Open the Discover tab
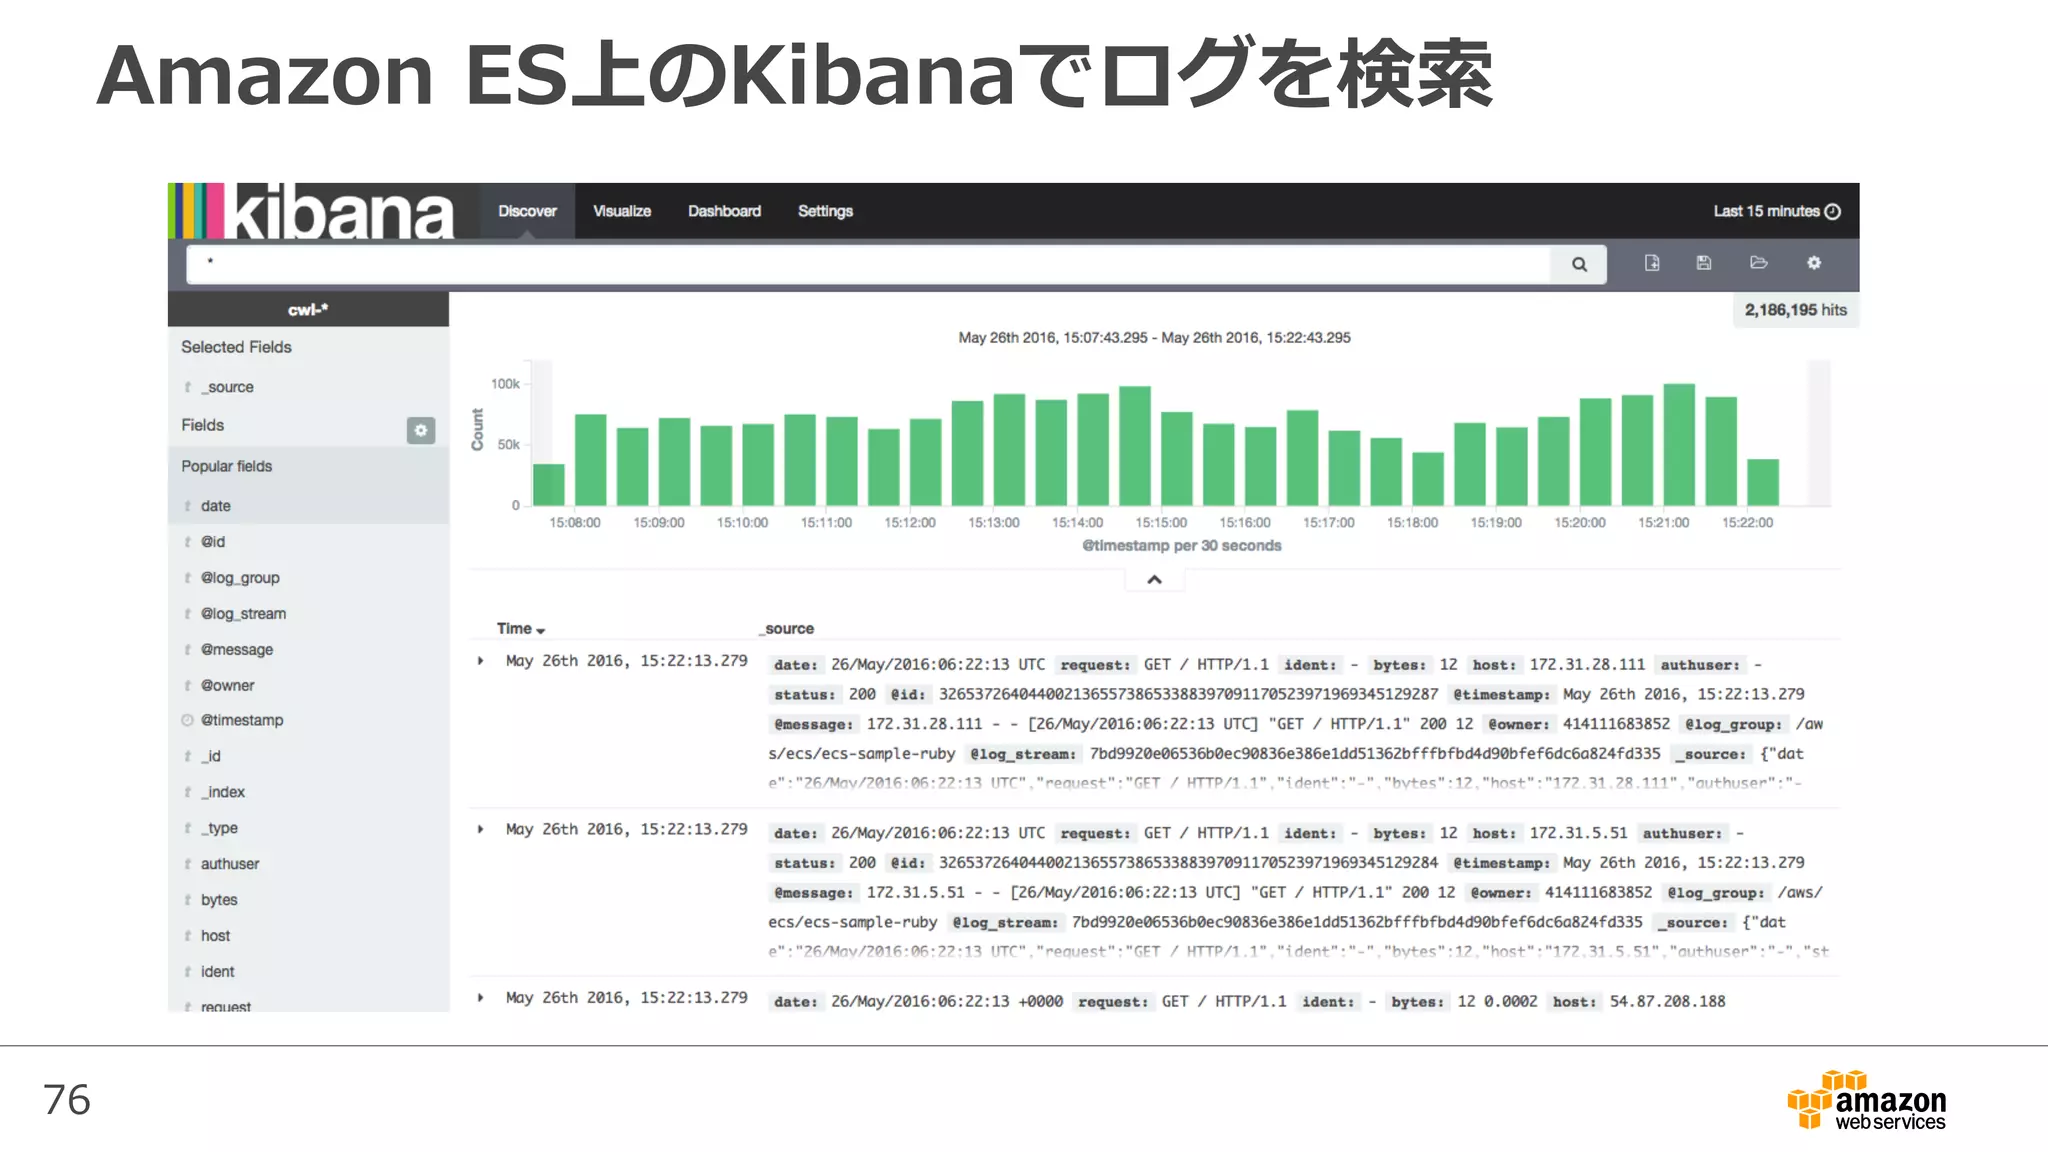2048x1152 pixels. (x=527, y=211)
